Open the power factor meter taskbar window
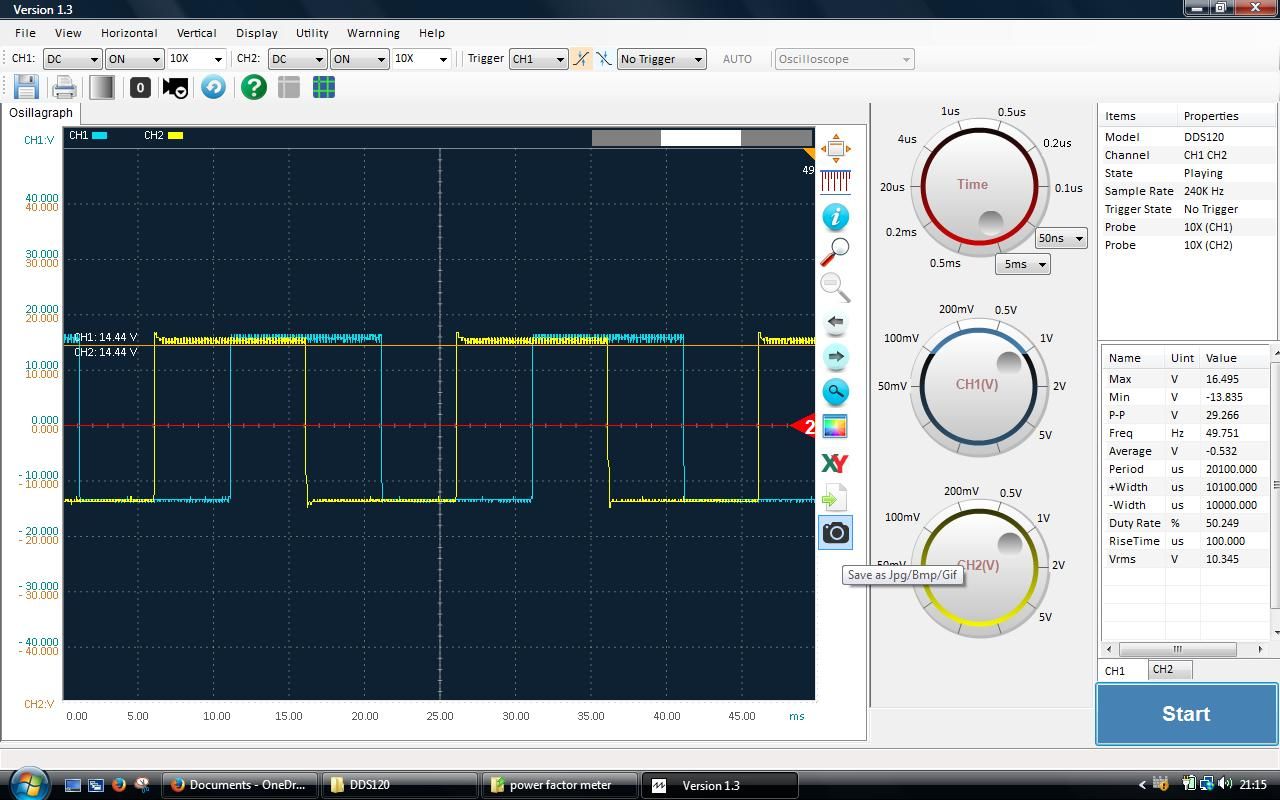This screenshot has width=1280, height=800. tap(560, 785)
